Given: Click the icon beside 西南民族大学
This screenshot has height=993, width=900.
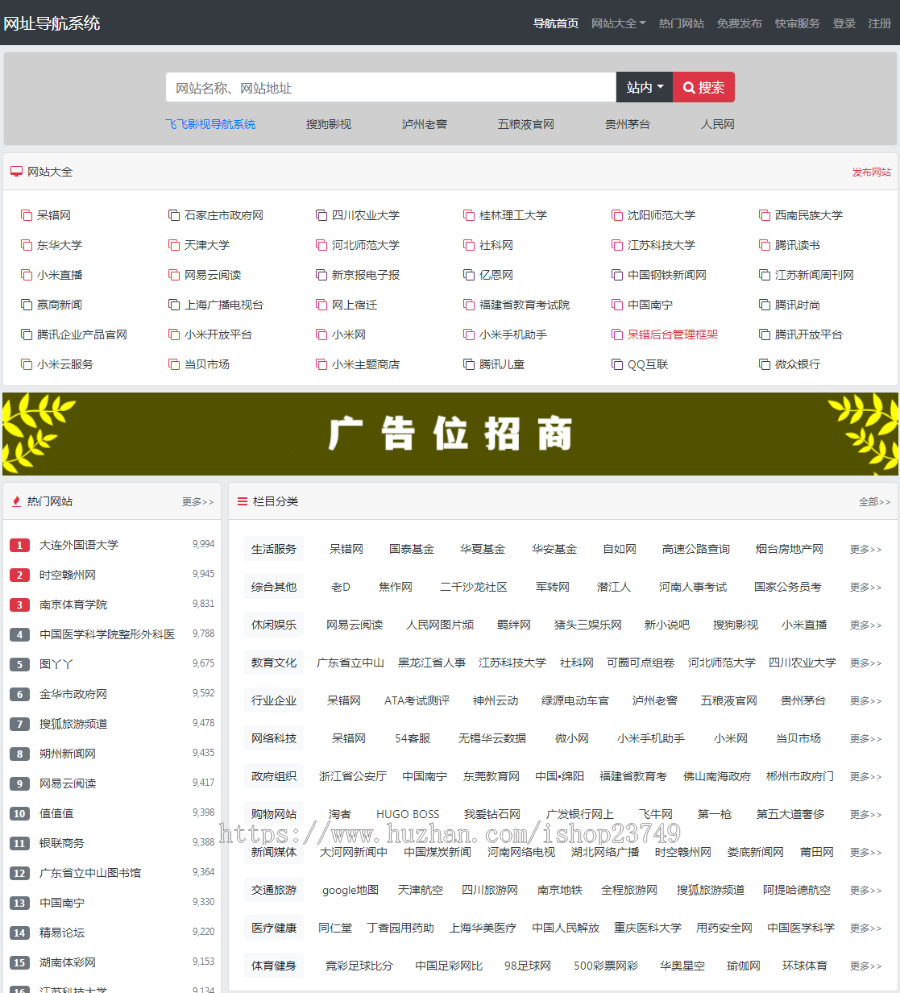Looking at the screenshot, I should click(764, 215).
